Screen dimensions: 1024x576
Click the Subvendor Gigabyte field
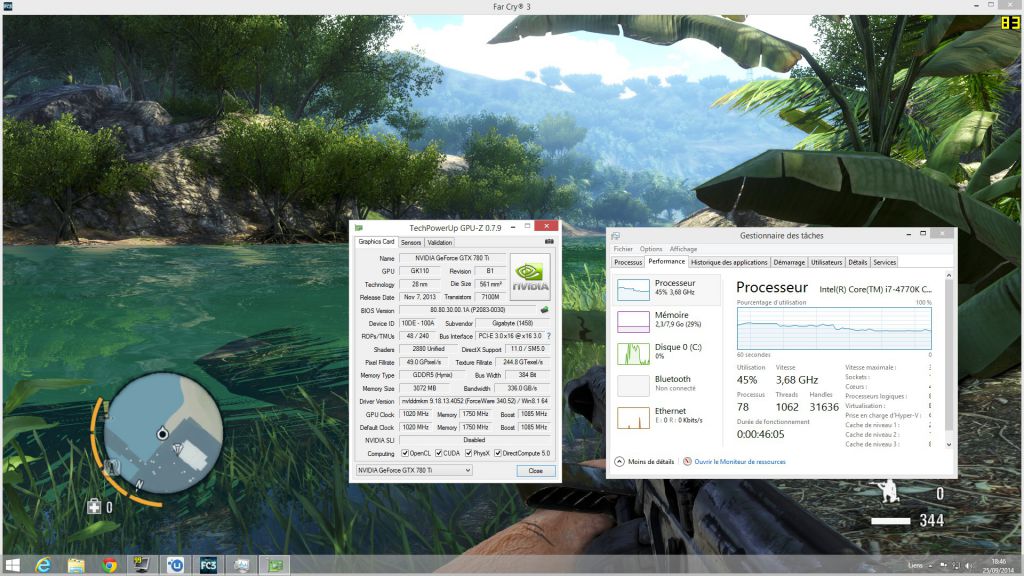[513, 323]
